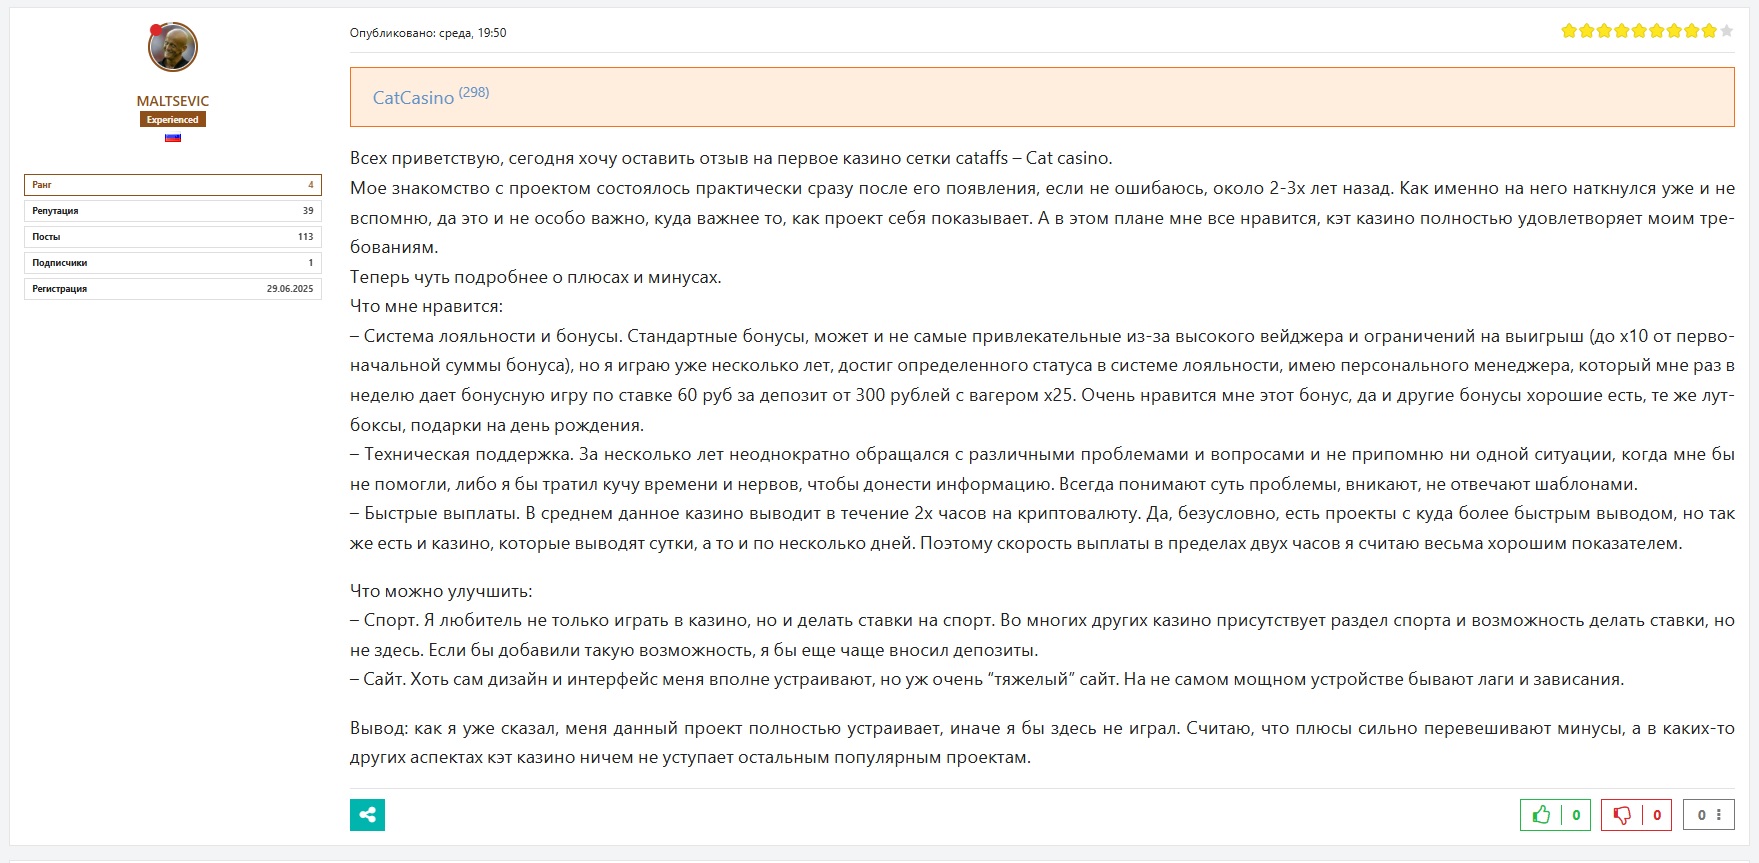
Task: Click the Experienced rank badge
Action: (173, 120)
